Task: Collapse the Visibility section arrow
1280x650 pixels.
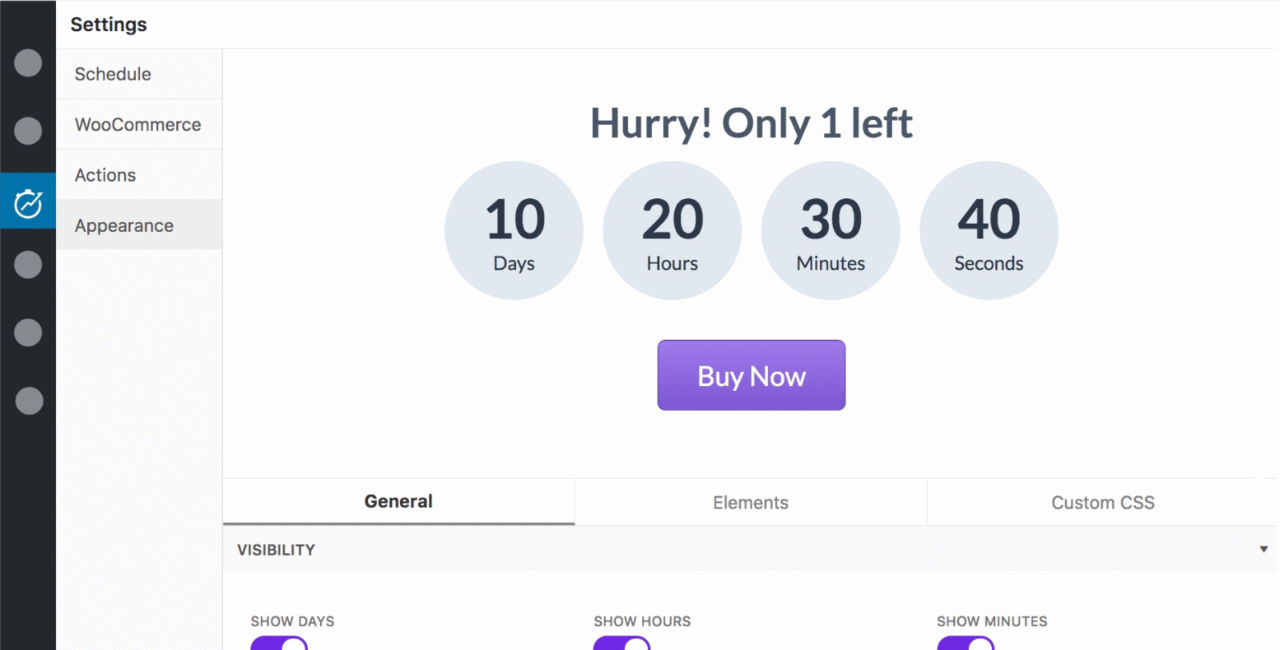Action: coord(1263,550)
